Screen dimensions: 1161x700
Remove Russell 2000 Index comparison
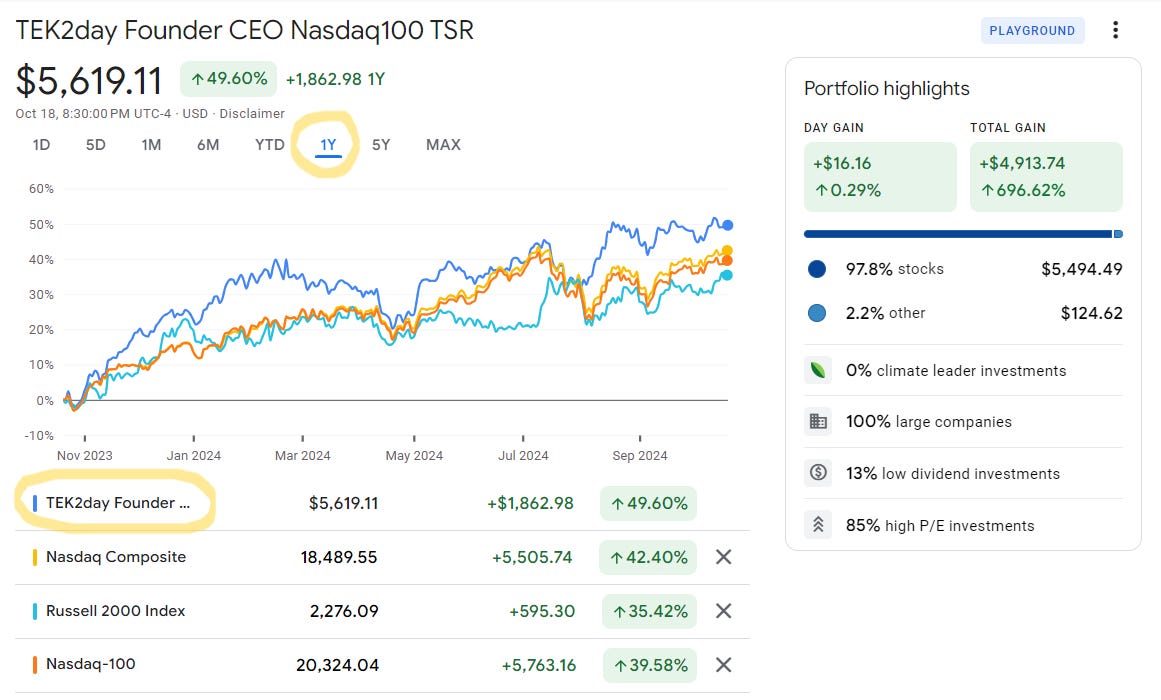click(x=723, y=611)
